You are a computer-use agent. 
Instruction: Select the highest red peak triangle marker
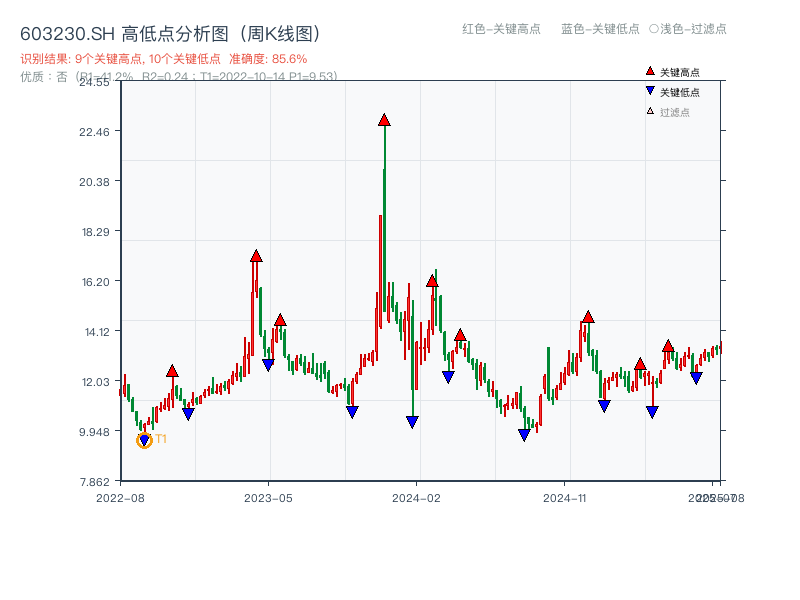coord(384,119)
